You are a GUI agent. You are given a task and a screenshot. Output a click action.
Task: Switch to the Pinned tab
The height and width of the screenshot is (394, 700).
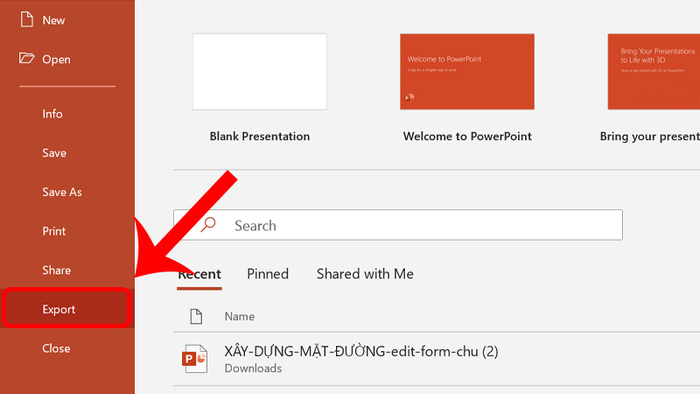click(268, 274)
